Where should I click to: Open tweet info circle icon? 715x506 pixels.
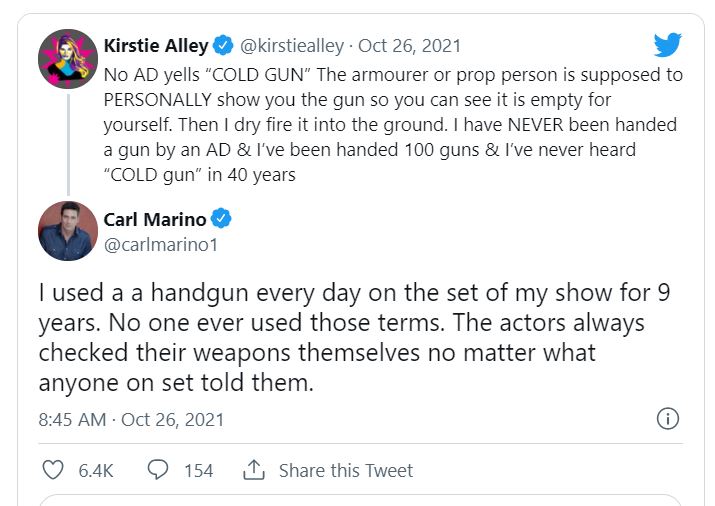(668, 419)
